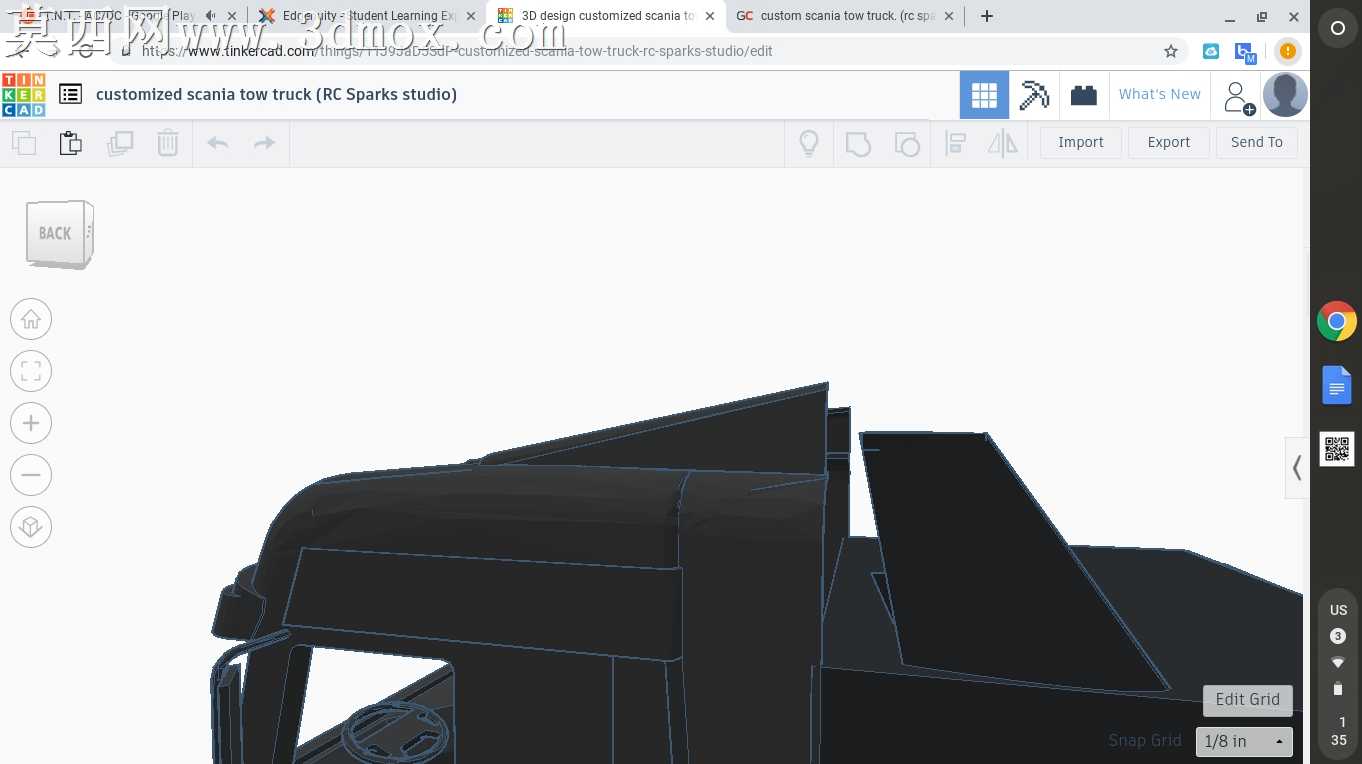Click the Import button
The width and height of the screenshot is (1362, 764).
1081,143
